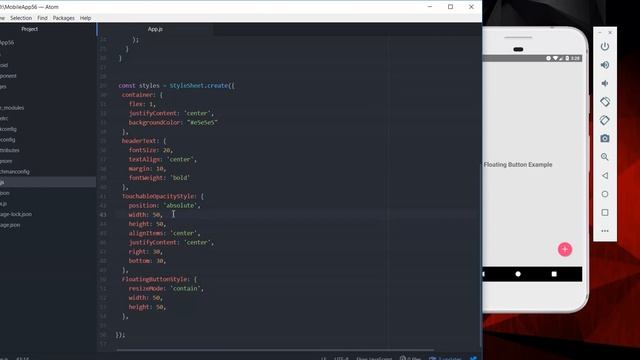This screenshot has height=360, width=640.
Task: Click the emulator toolbar back triangle
Action: point(605,176)
